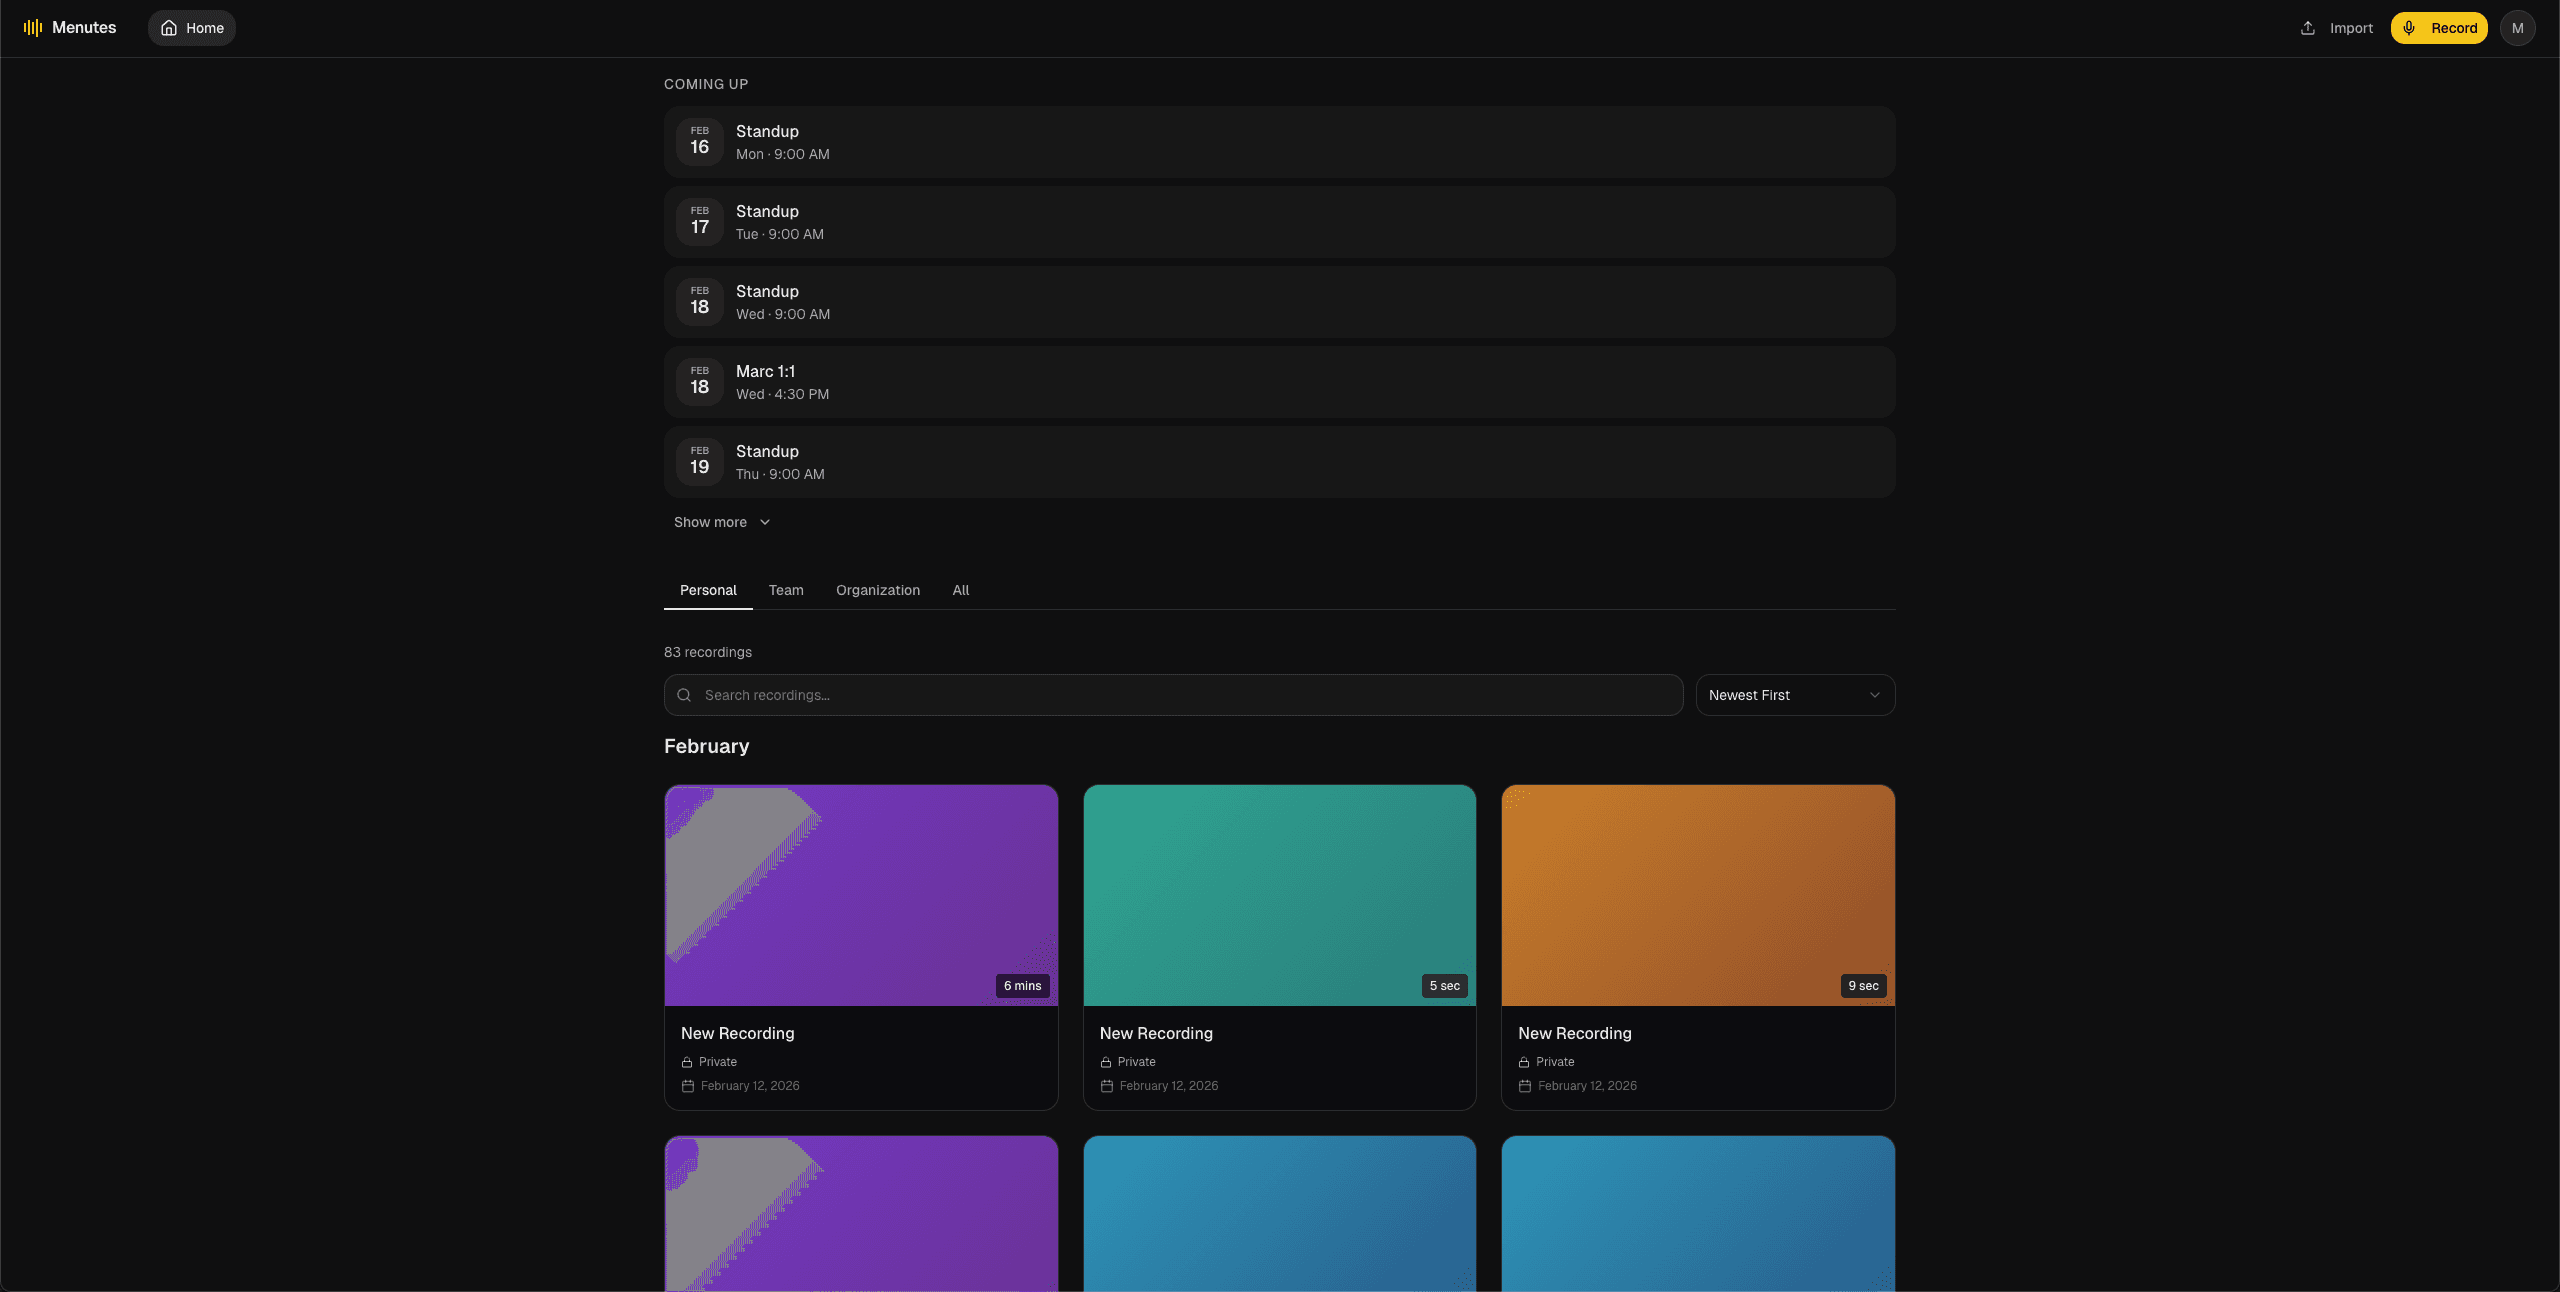Click the Import upload icon
The image size is (2560, 1292).
[x=2308, y=28]
